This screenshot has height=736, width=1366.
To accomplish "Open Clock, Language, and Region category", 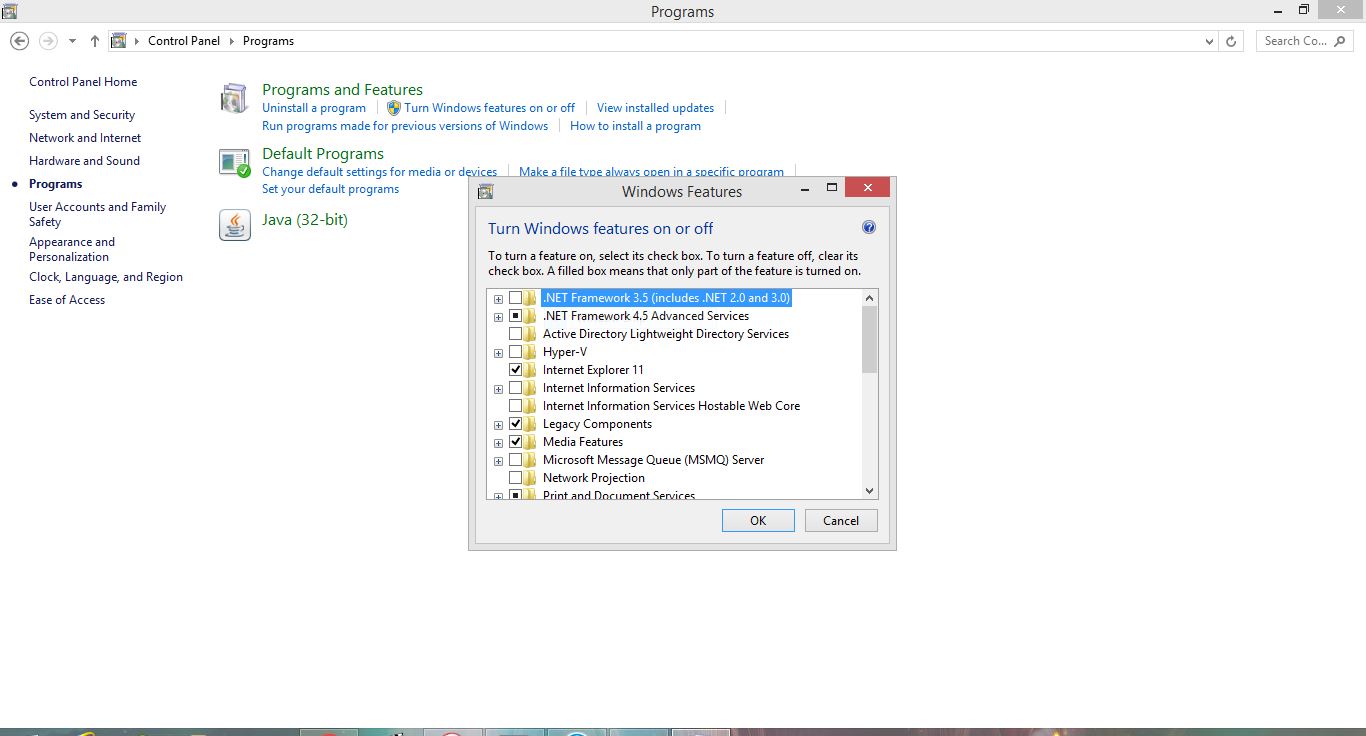I will point(106,277).
